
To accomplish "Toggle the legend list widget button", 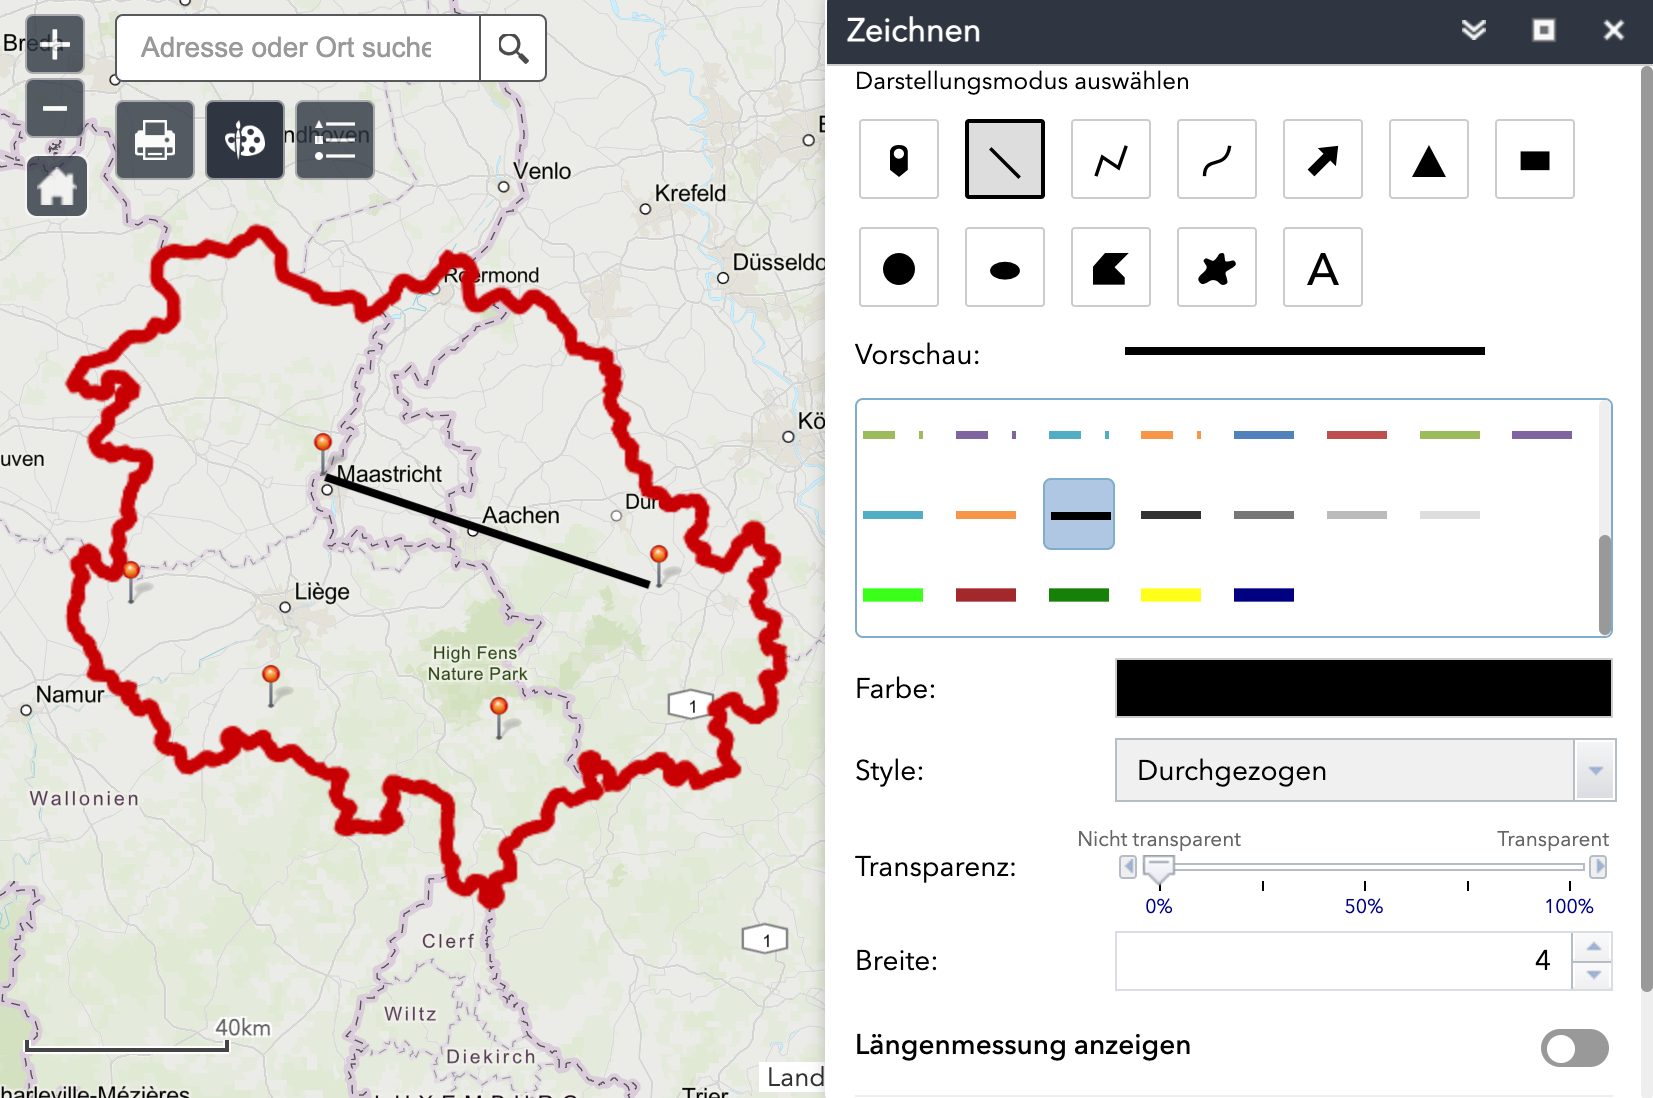I will (x=335, y=140).
